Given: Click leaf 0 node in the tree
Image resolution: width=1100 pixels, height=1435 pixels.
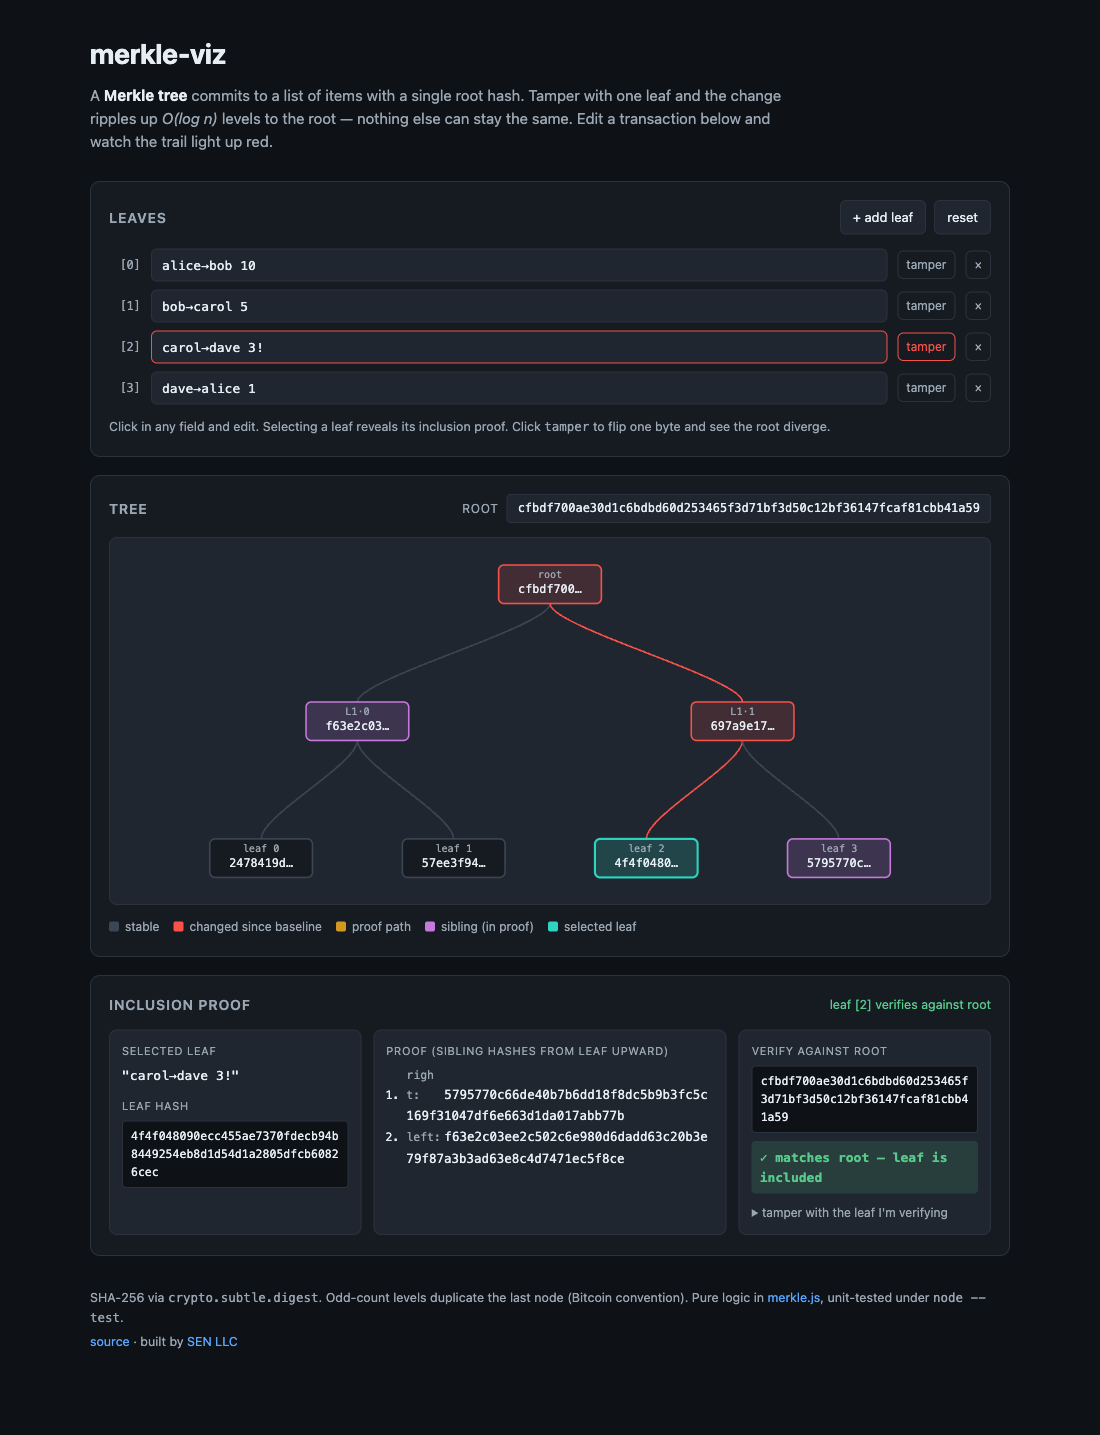Looking at the screenshot, I should [261, 858].
